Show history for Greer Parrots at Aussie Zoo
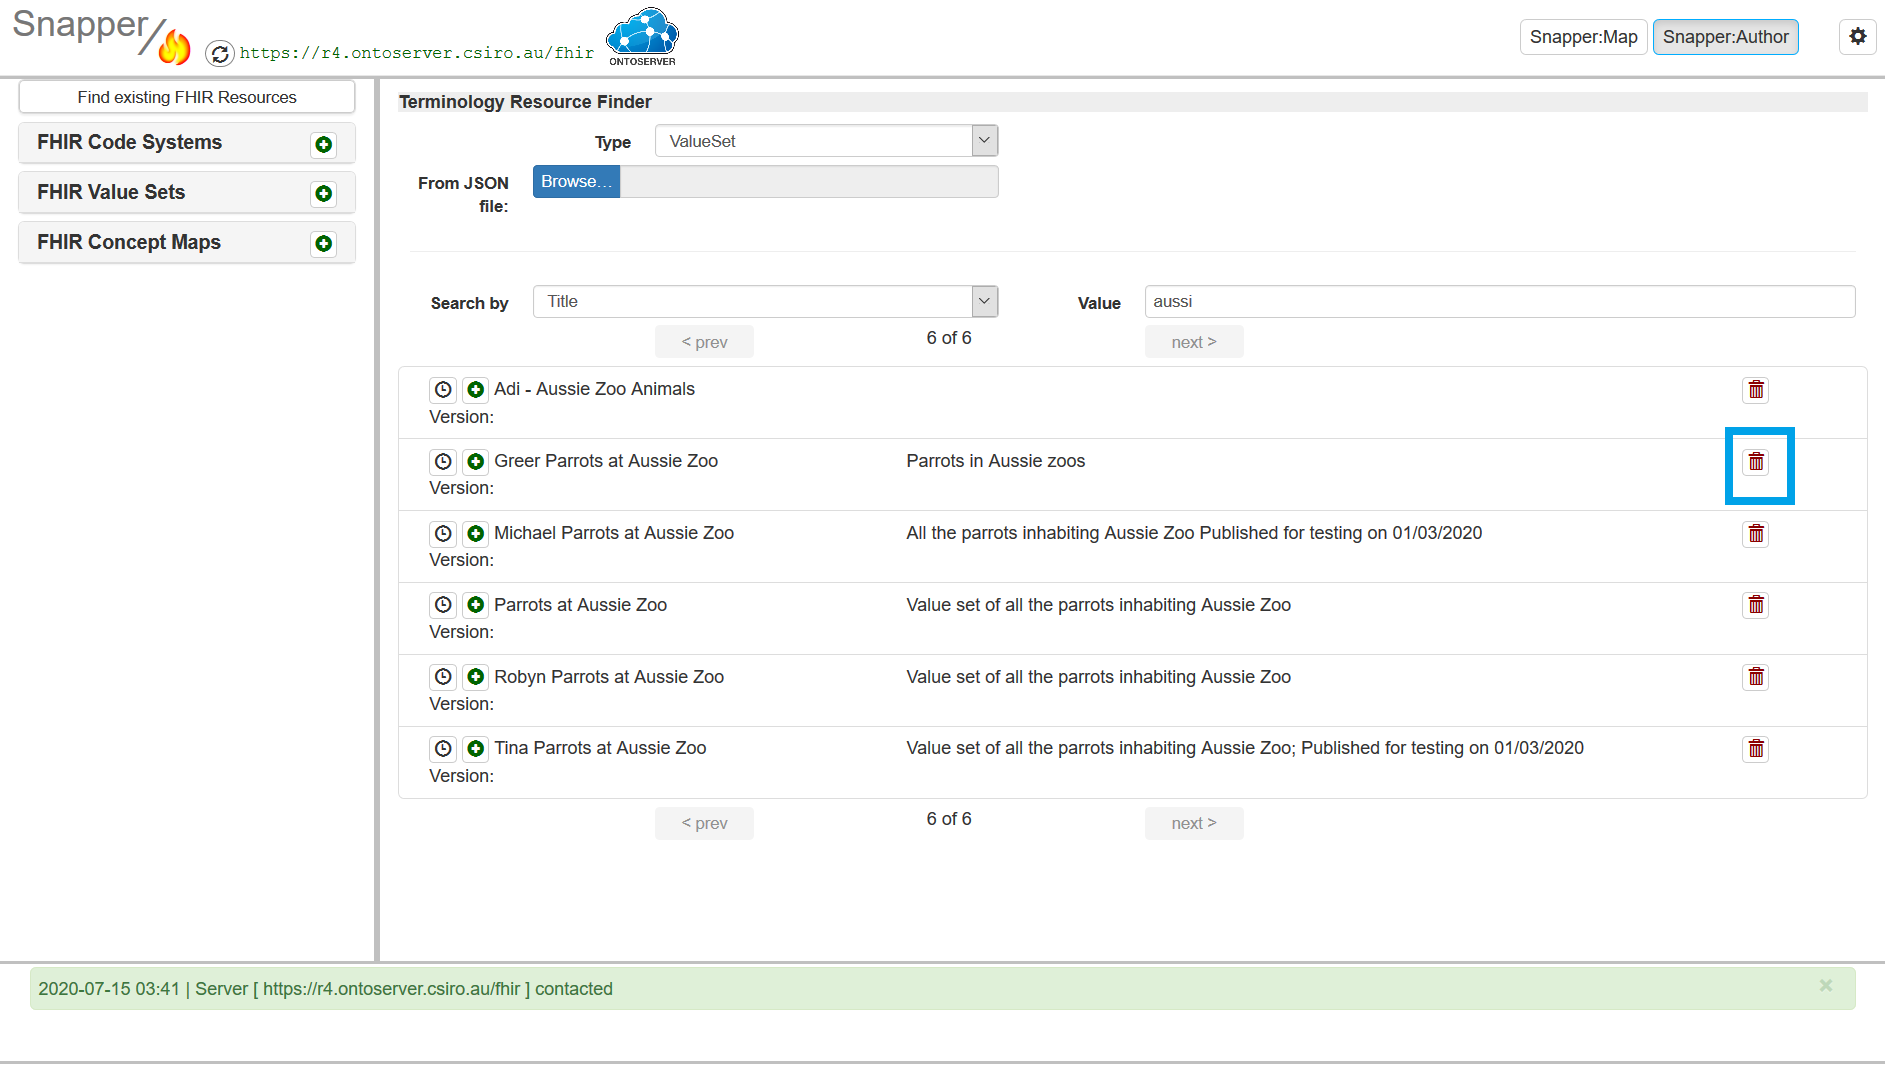This screenshot has height=1092, width=1885. 443,462
